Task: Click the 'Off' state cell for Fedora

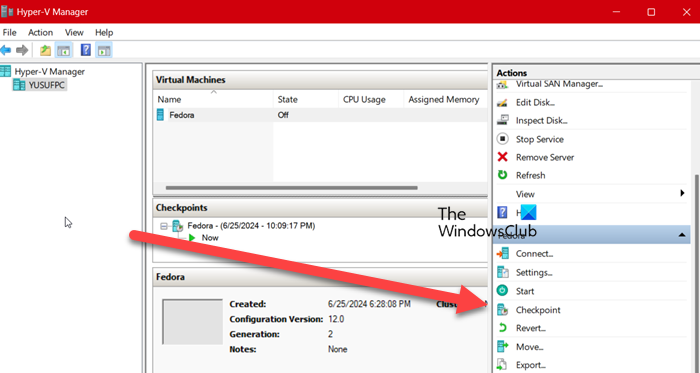Action: 283,115
